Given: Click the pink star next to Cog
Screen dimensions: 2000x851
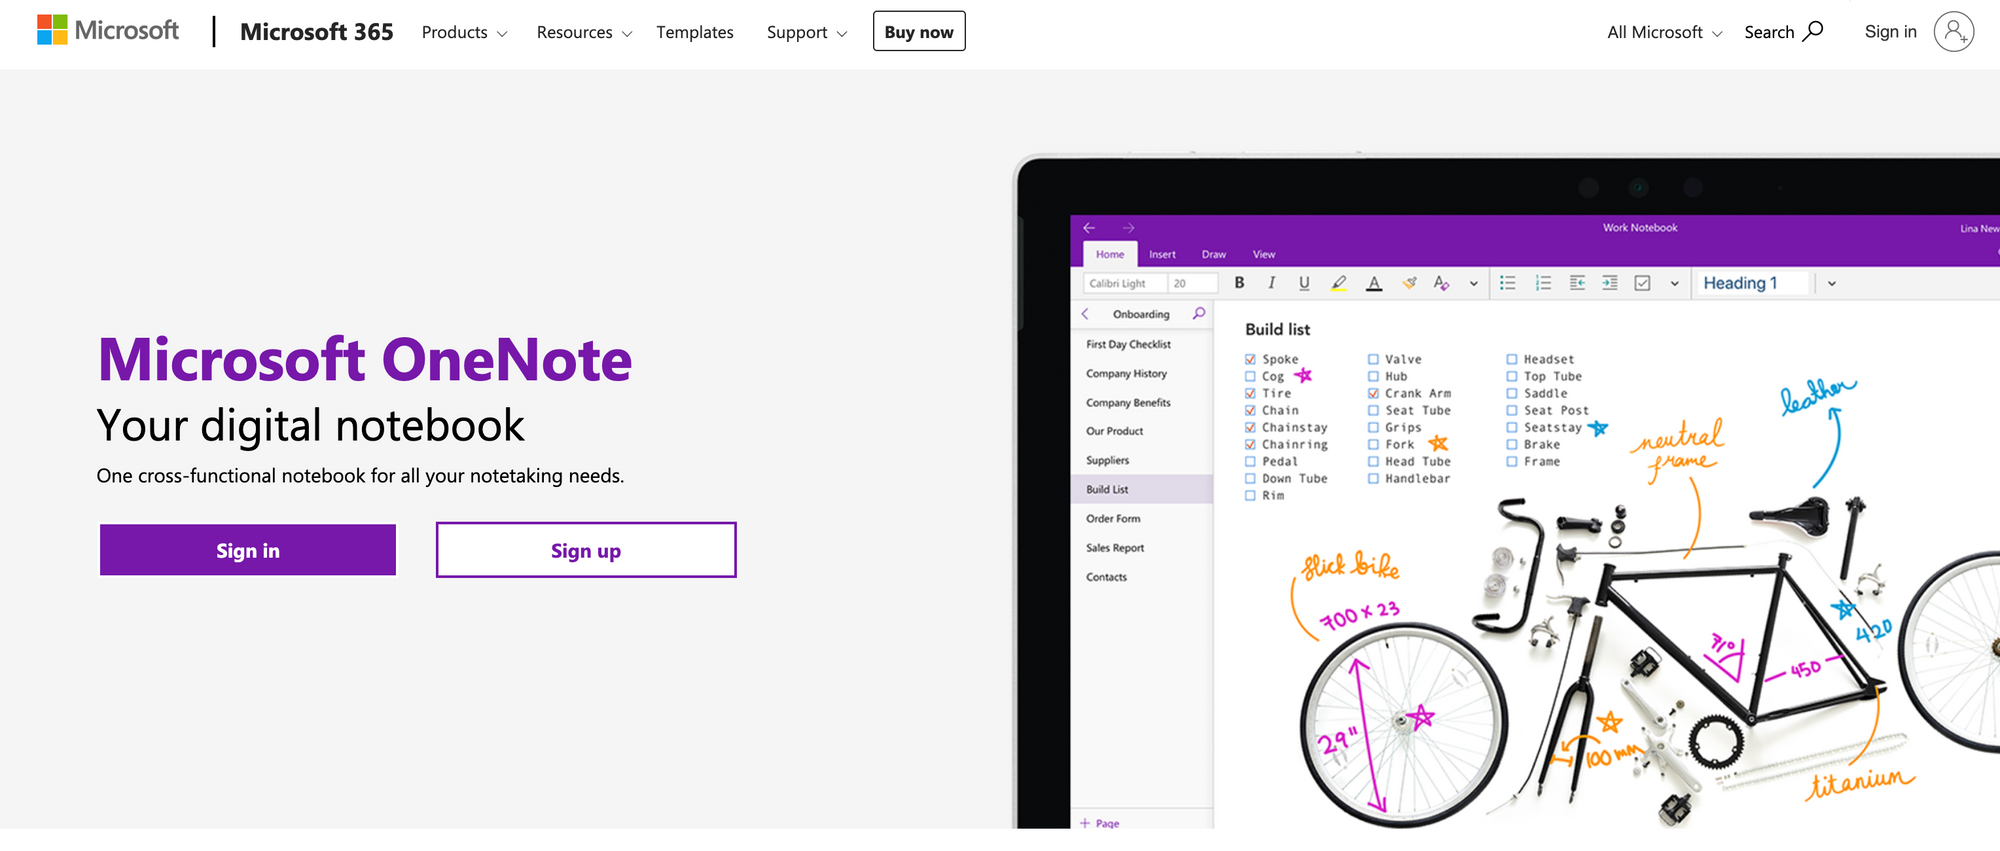Looking at the screenshot, I should [x=1303, y=376].
